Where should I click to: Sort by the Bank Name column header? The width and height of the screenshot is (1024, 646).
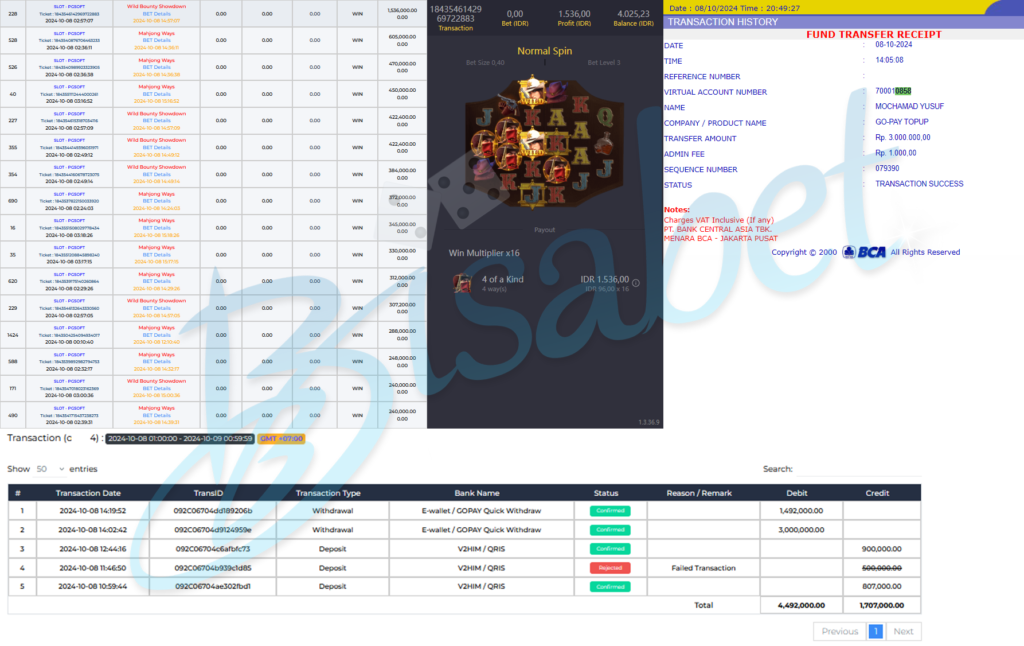477,493
